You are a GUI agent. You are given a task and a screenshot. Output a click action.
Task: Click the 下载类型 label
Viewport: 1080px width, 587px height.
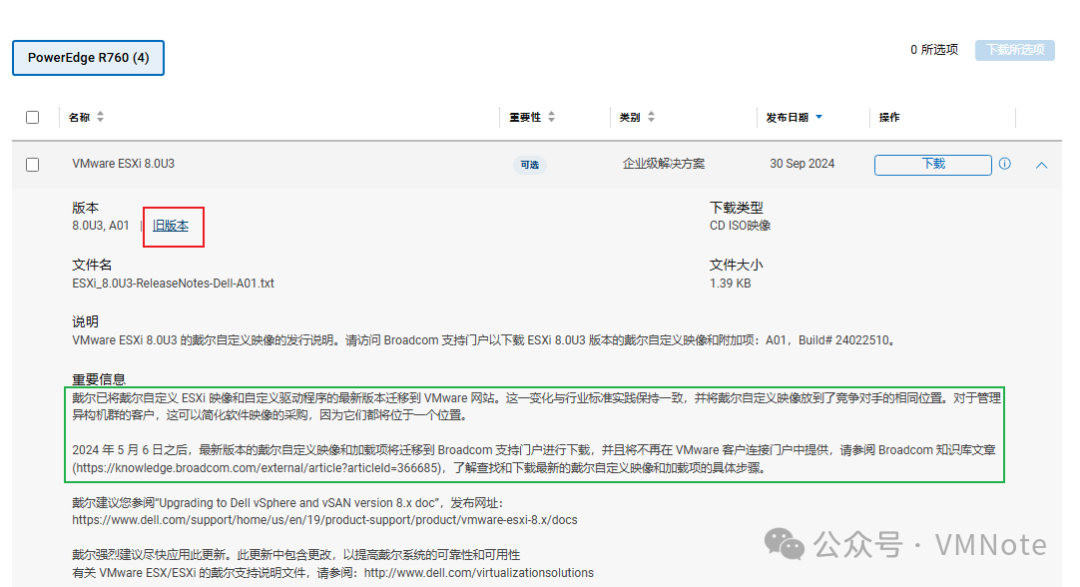[736, 207]
